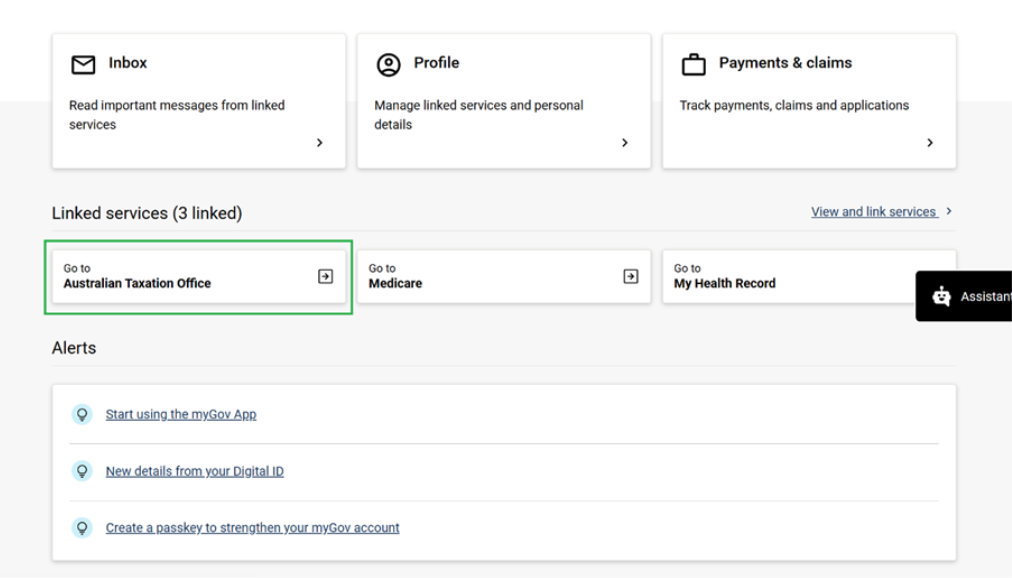The image size is (1012, 578).
Task: Click the Australian Taxation Office label
Action: [x=137, y=283]
